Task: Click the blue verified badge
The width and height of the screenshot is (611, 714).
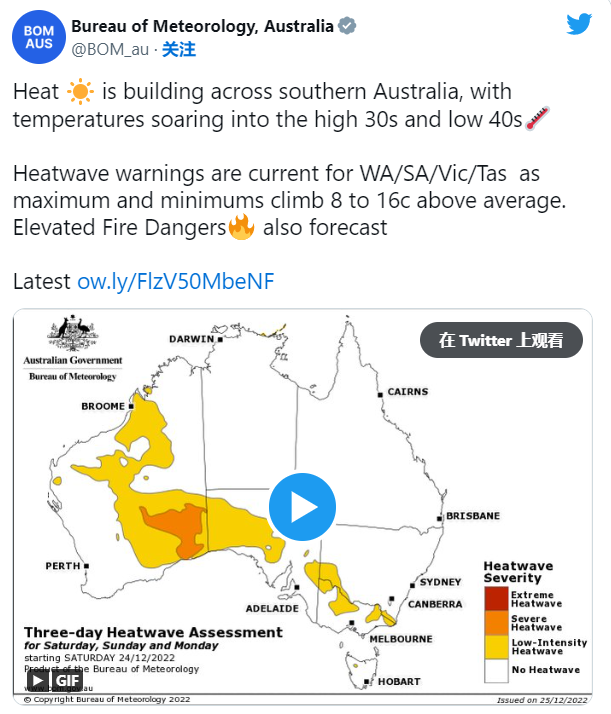Action: pyautogui.click(x=346, y=27)
